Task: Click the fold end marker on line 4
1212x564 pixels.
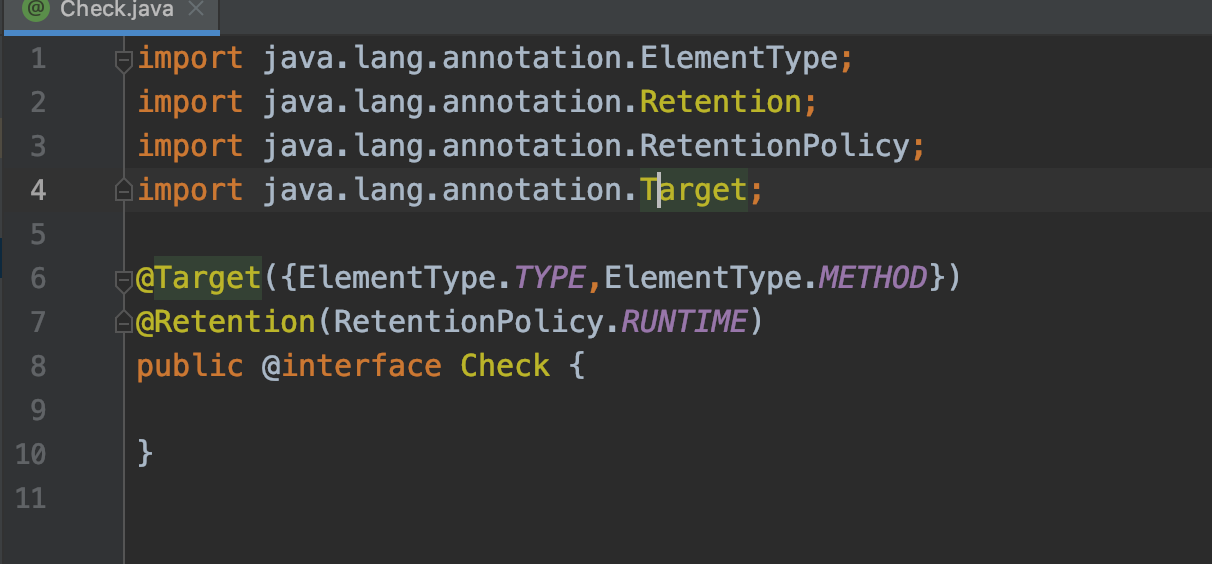Action: [x=124, y=190]
